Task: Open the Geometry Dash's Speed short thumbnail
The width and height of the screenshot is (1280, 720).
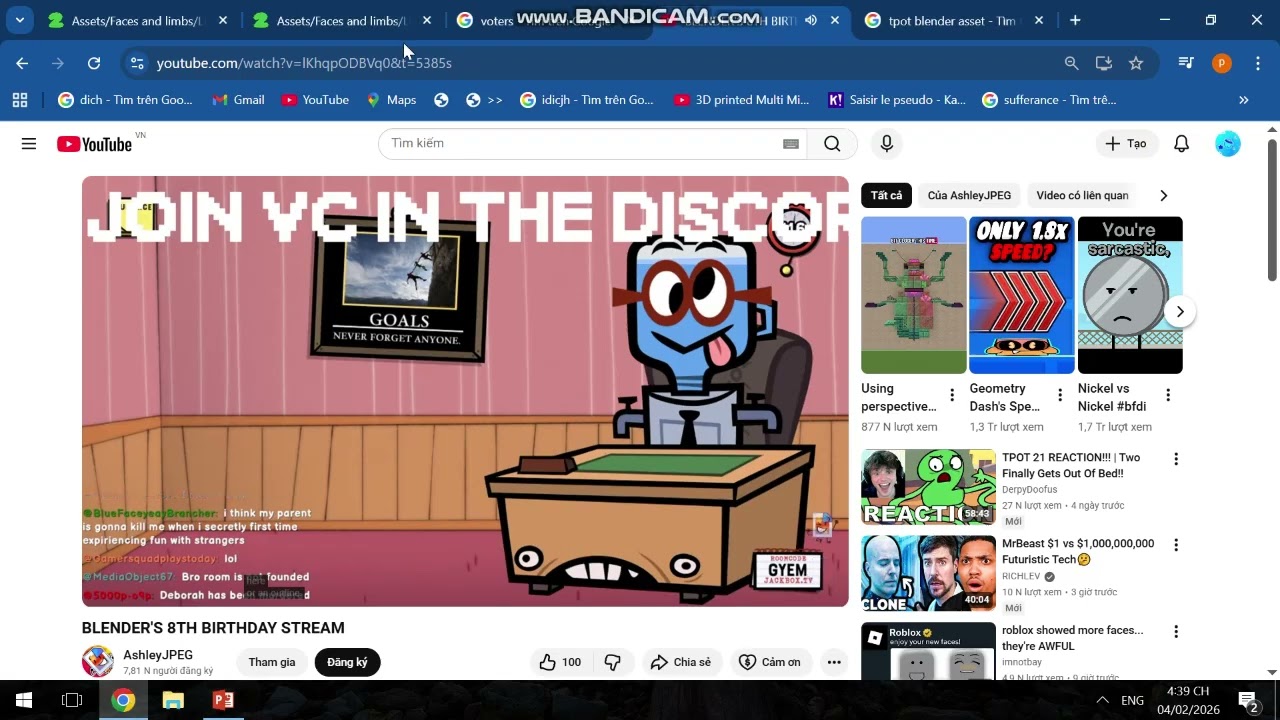Action: pos(1022,295)
